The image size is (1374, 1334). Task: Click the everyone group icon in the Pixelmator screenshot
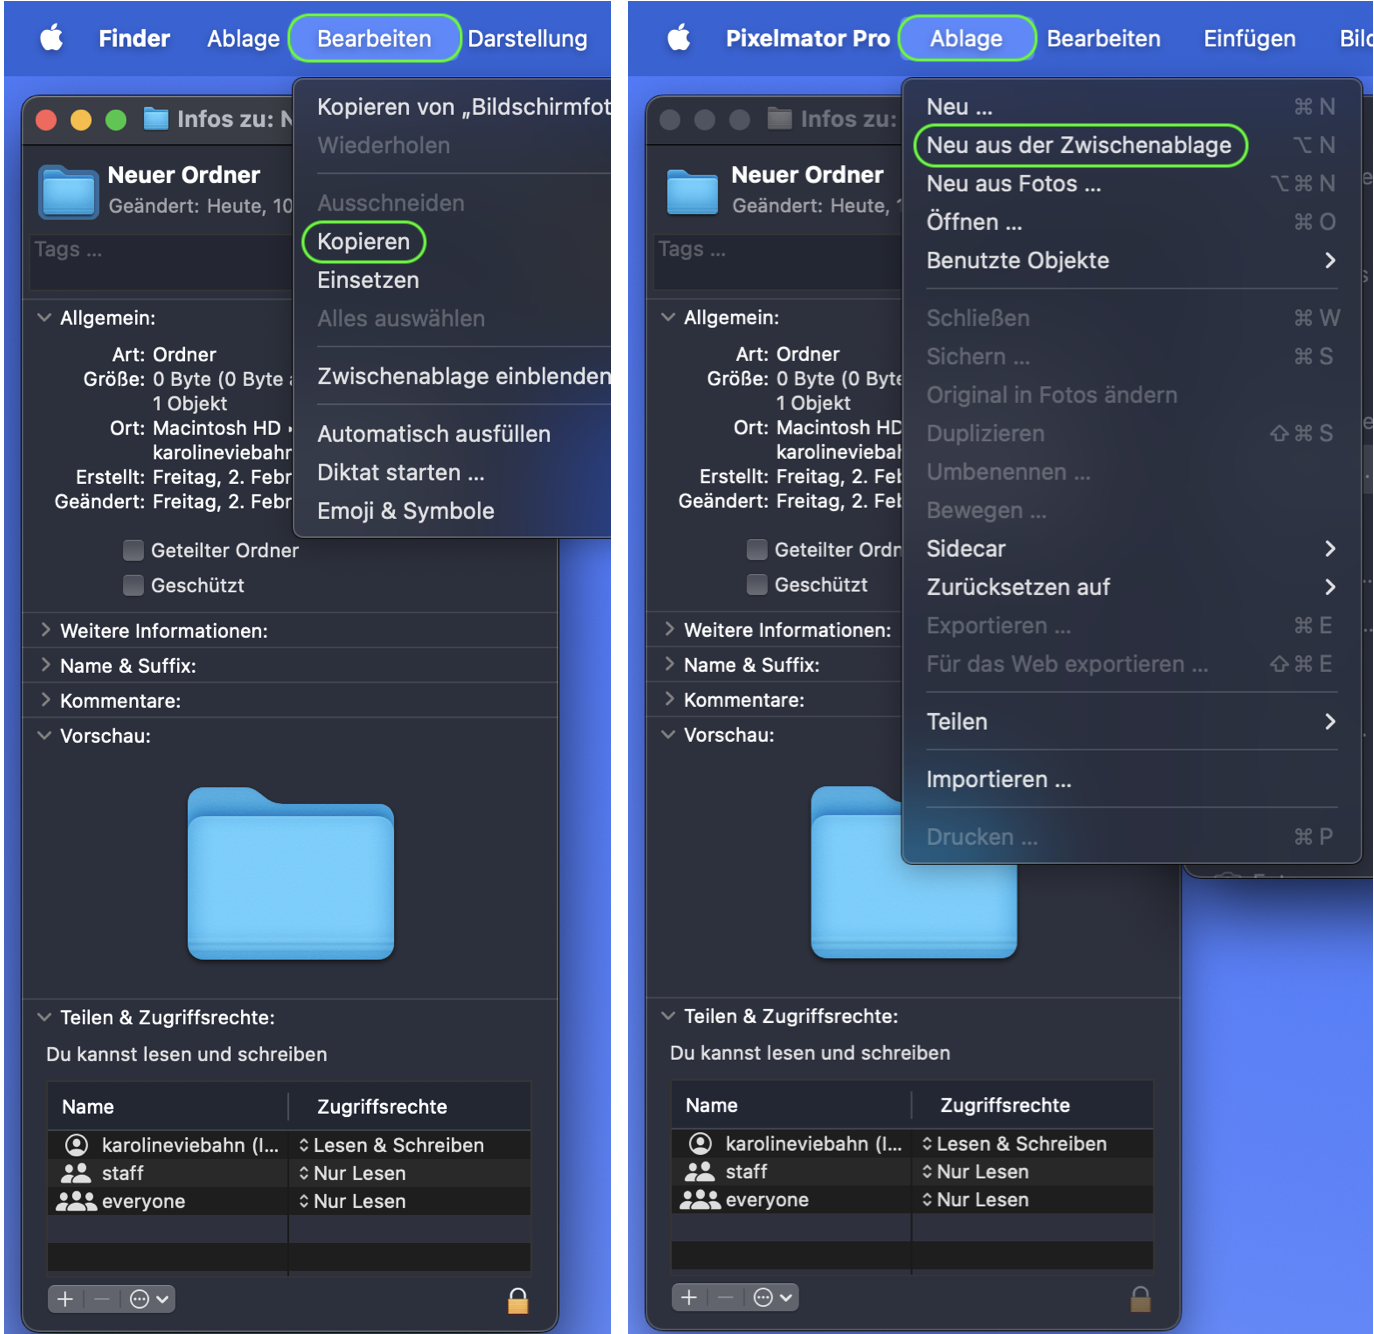coord(700,1199)
